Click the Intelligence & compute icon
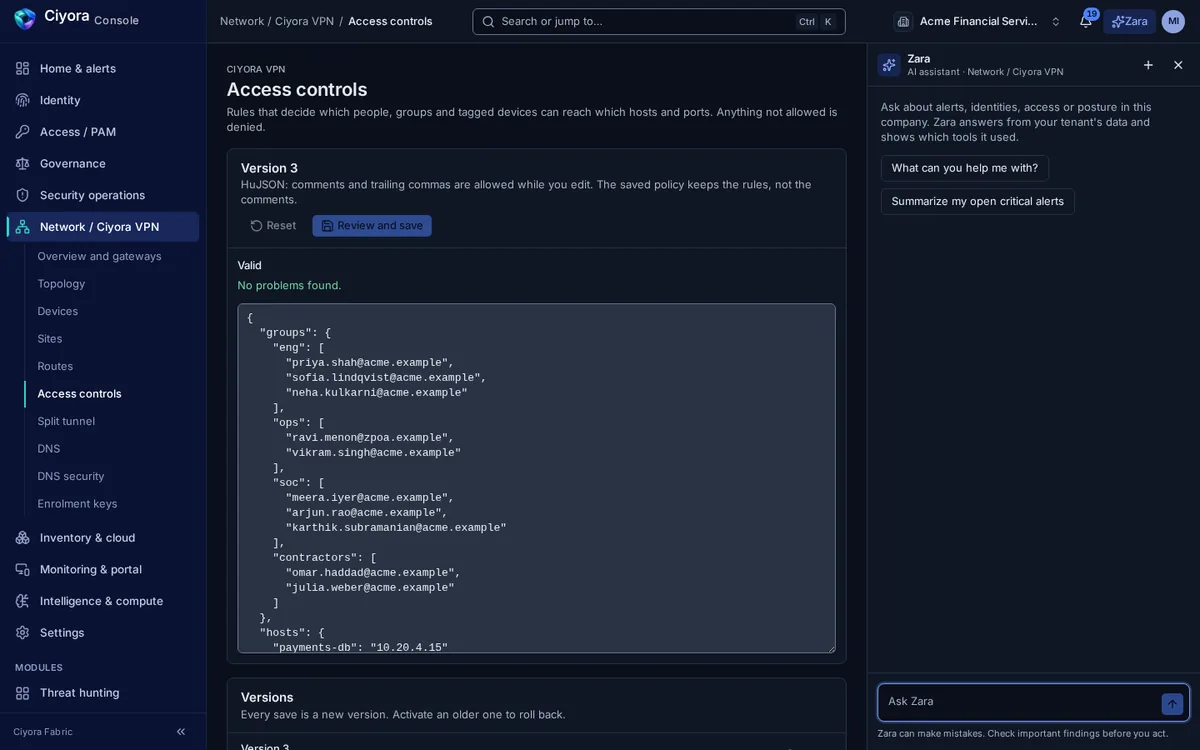 click(x=22, y=601)
